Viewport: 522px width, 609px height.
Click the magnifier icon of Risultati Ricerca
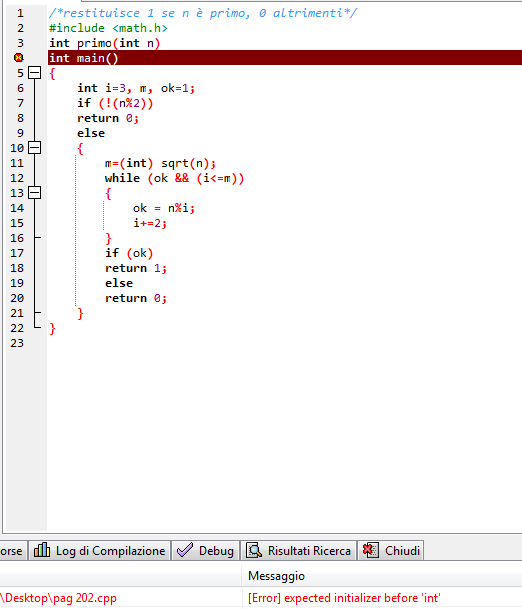tap(254, 550)
